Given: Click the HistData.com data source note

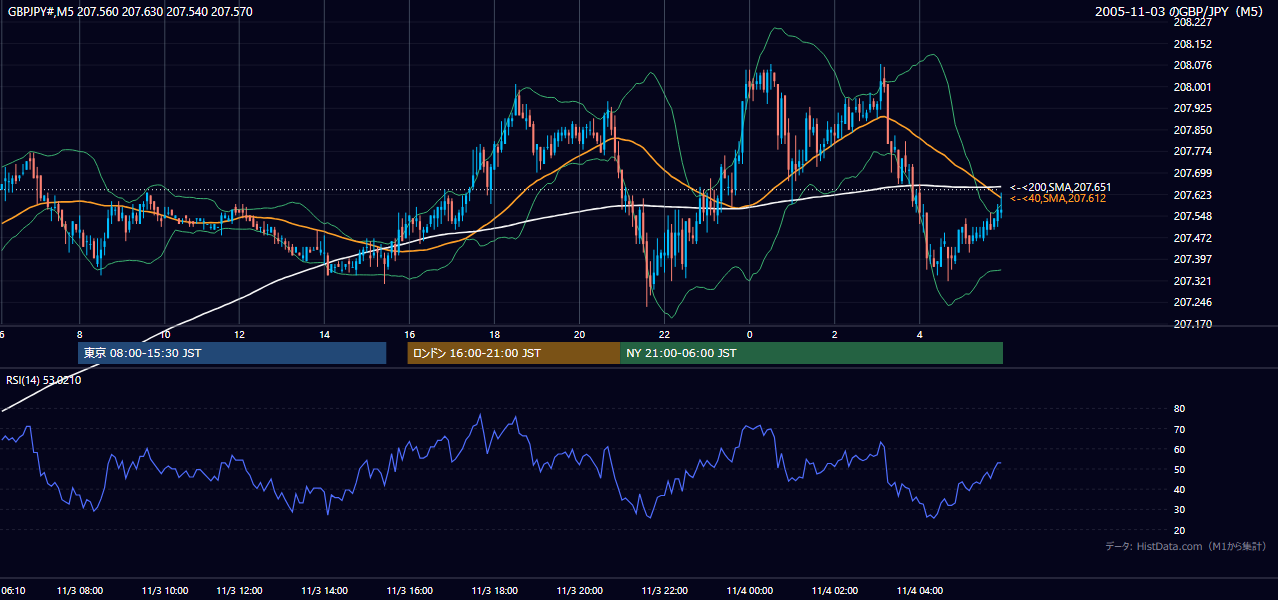Looking at the screenshot, I should point(1186,546).
